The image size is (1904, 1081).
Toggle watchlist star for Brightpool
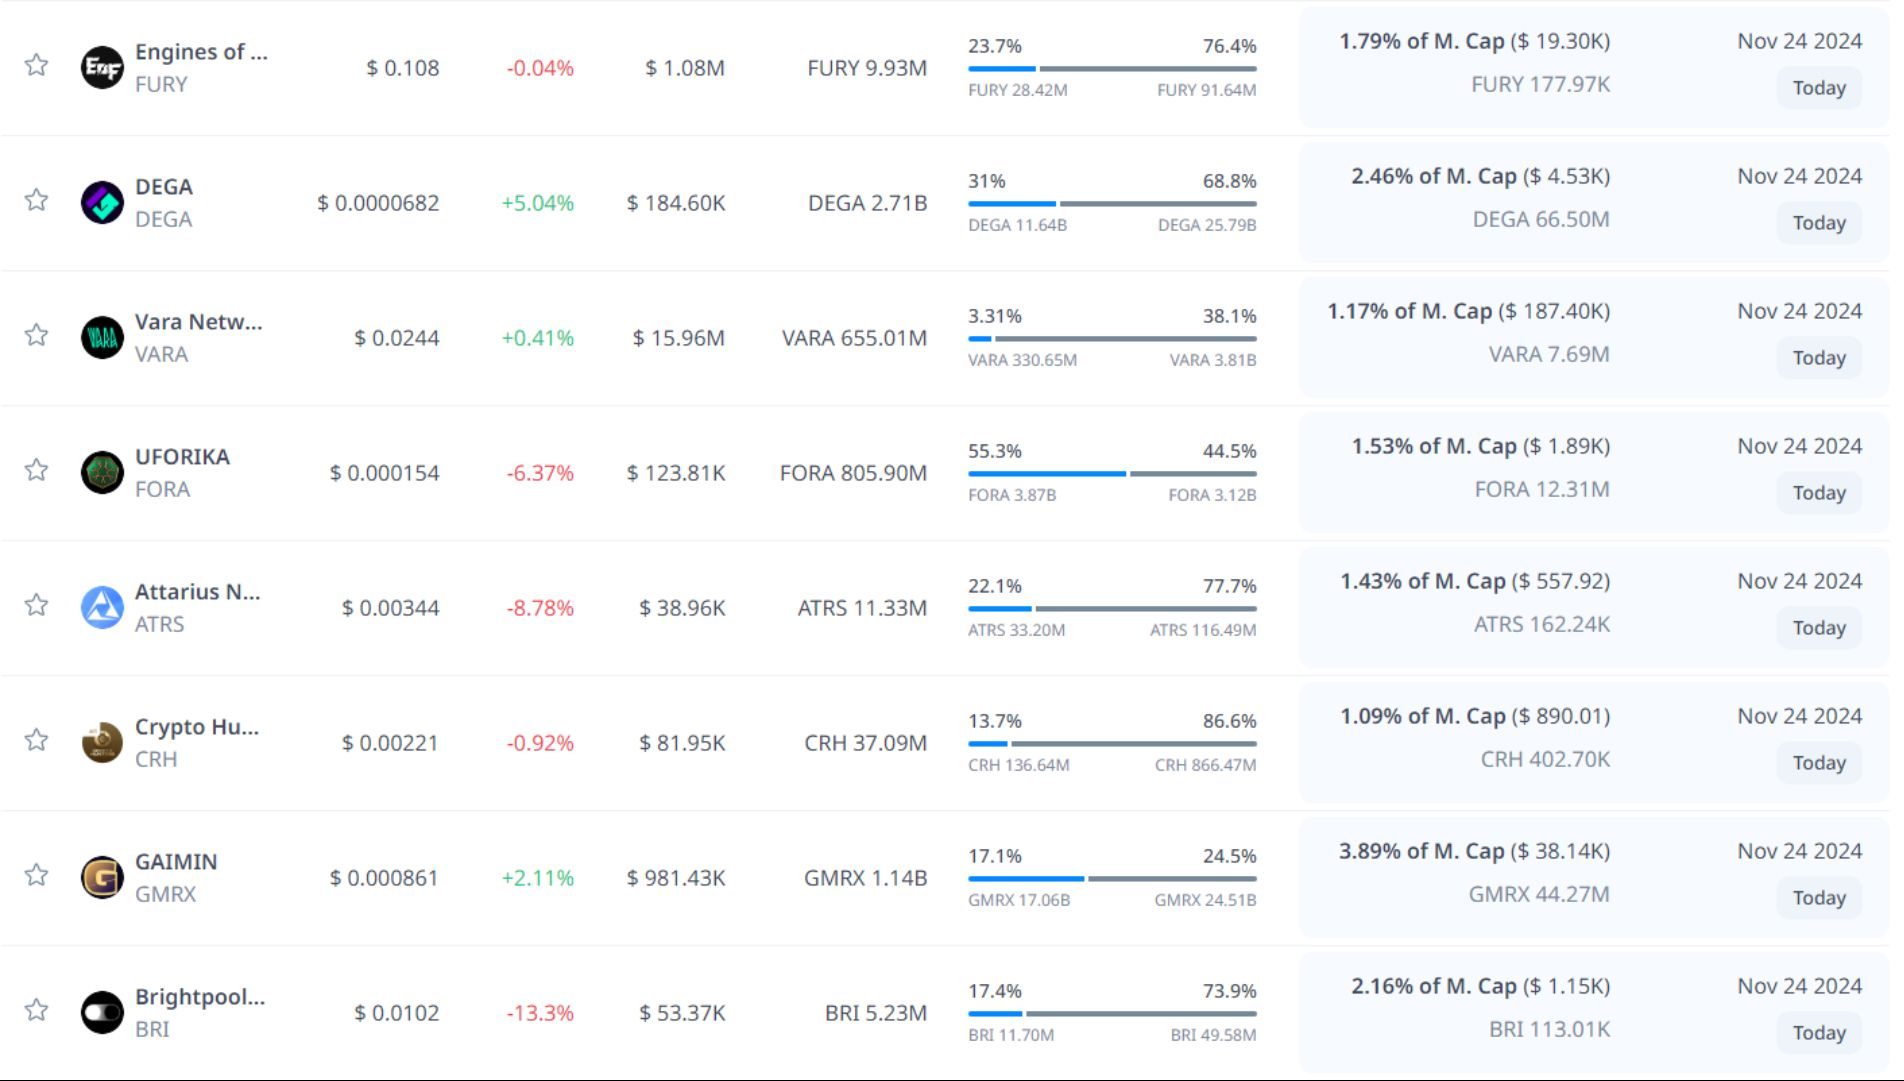37,1010
